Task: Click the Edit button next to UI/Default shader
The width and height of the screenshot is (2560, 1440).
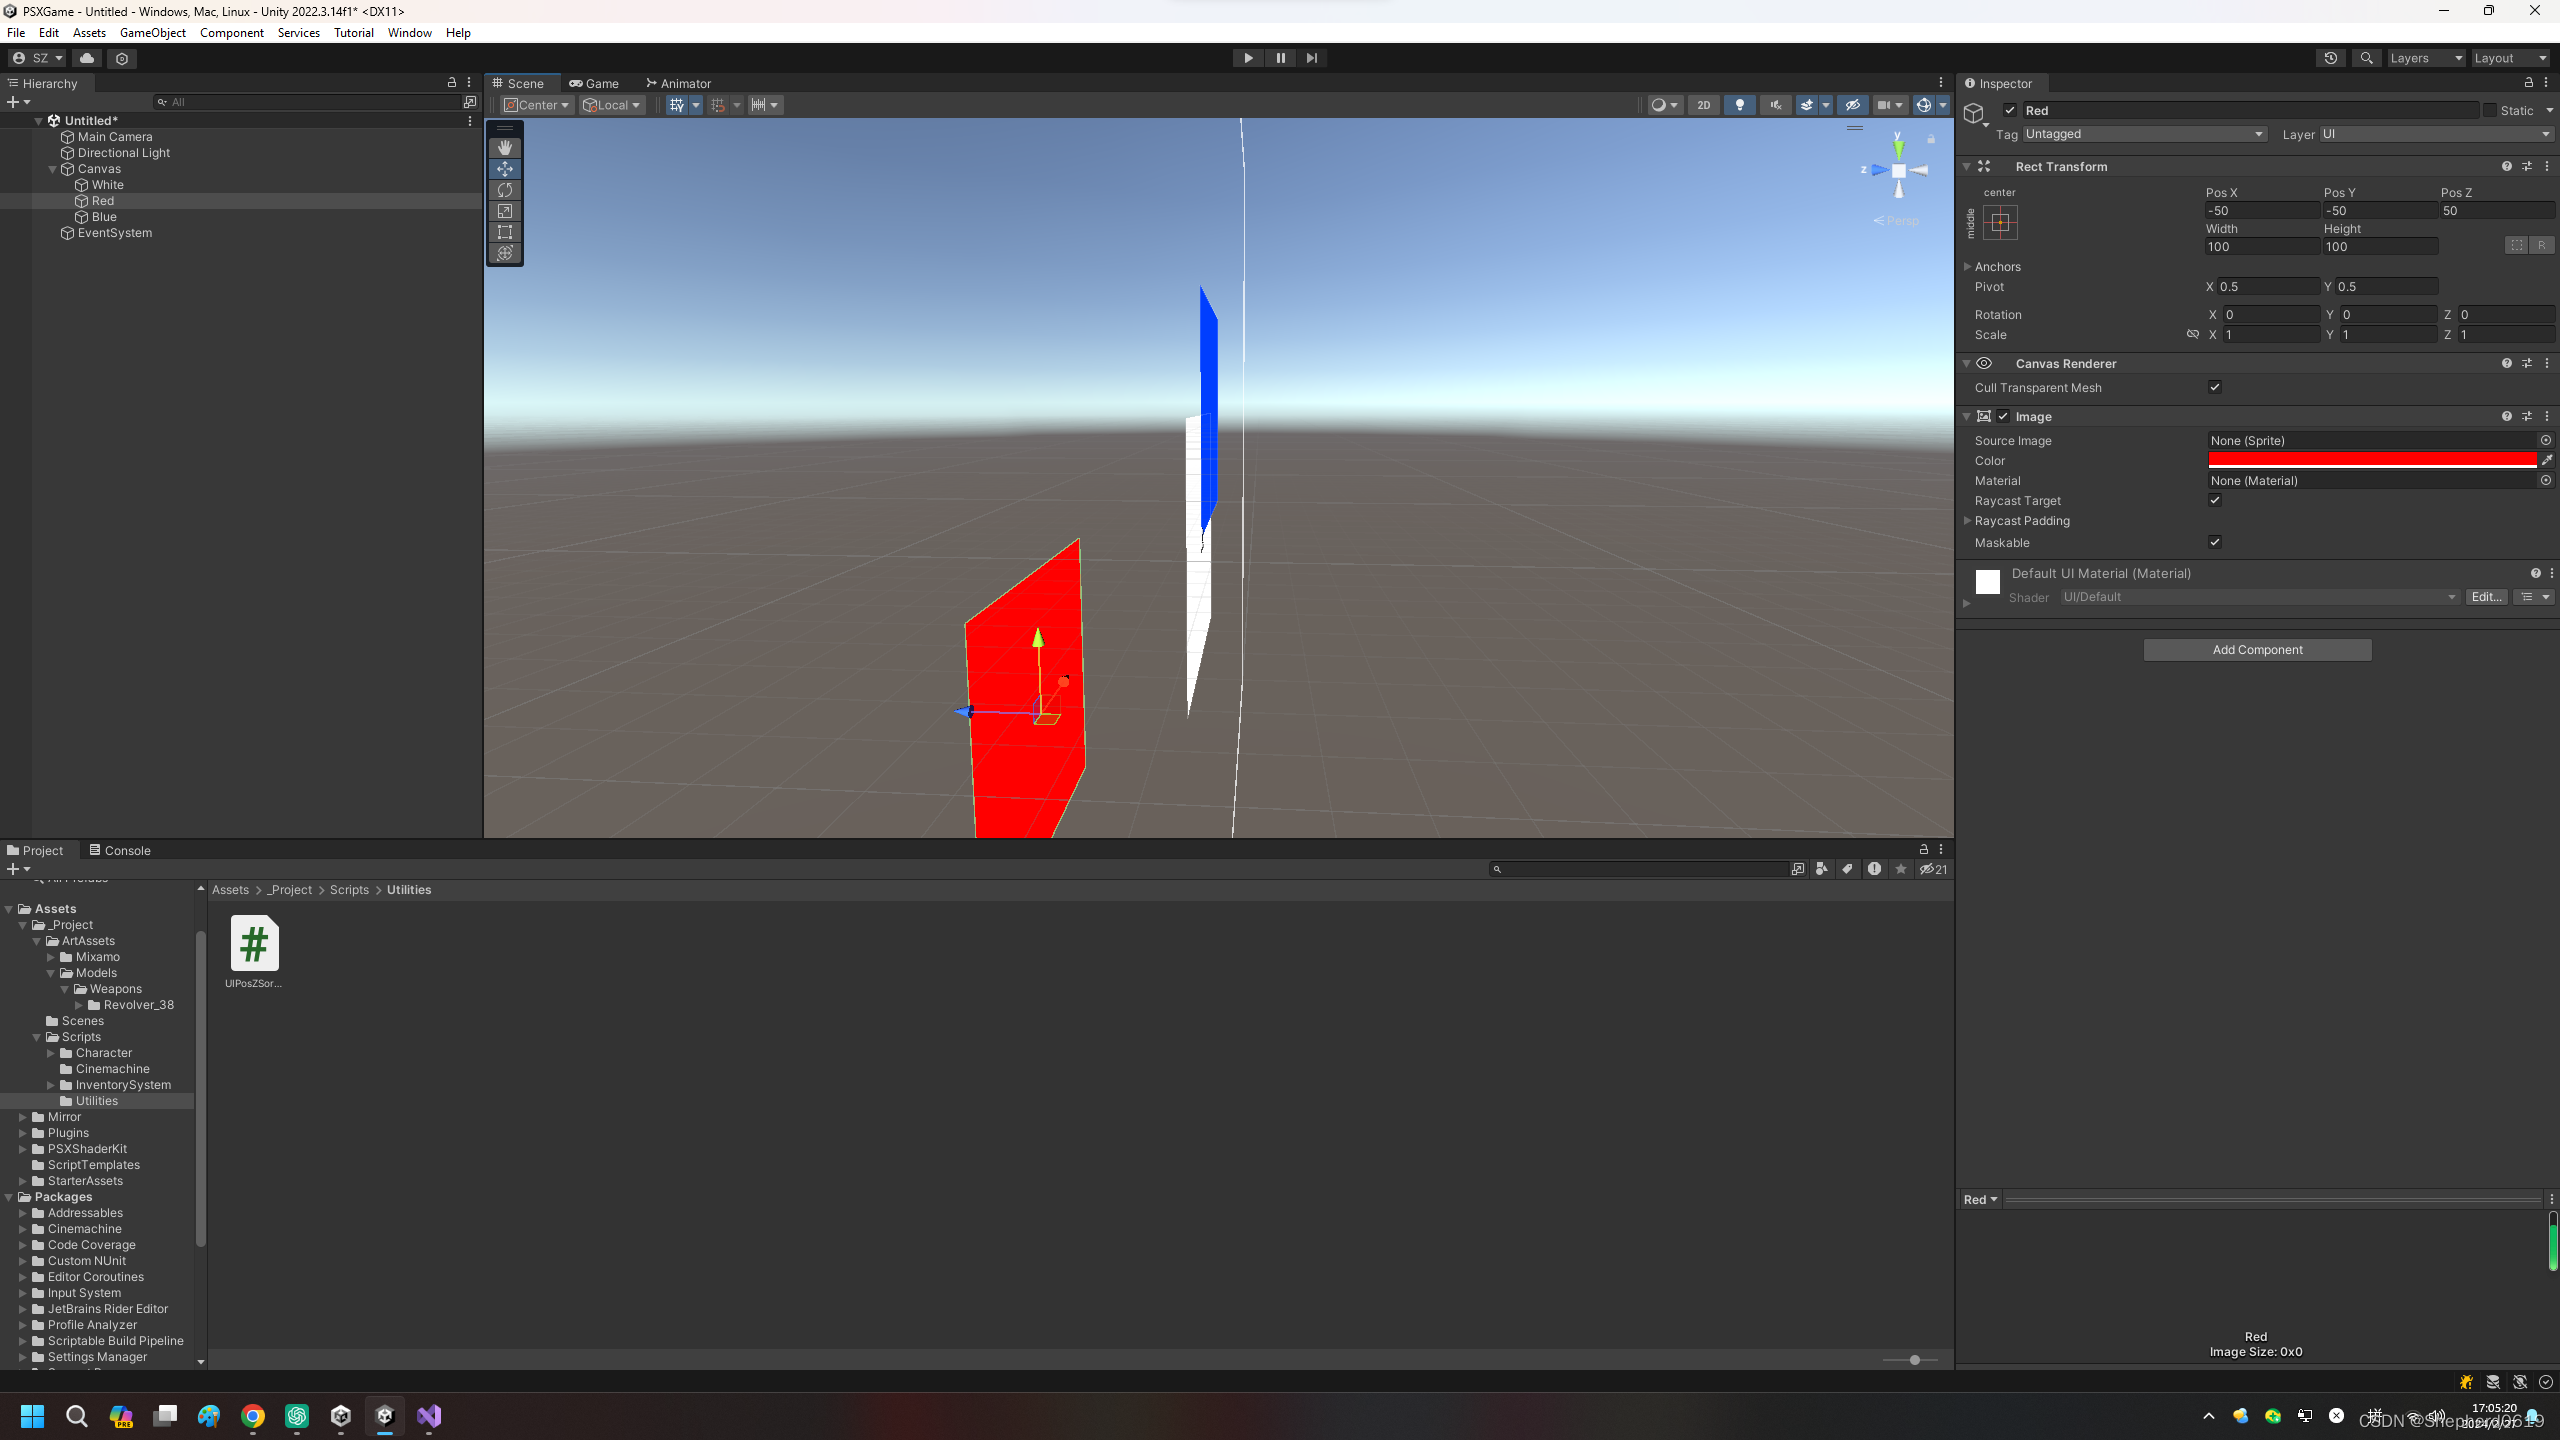Action: tap(2485, 596)
